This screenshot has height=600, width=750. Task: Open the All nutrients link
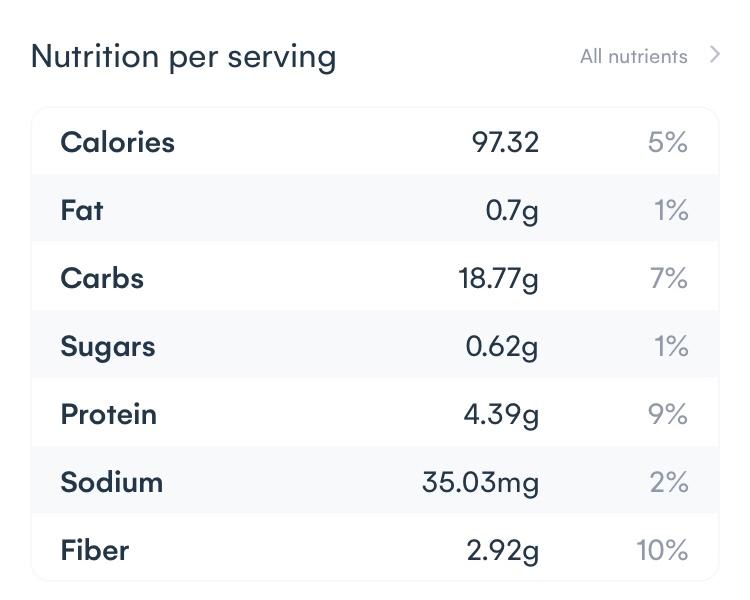[x=633, y=57]
